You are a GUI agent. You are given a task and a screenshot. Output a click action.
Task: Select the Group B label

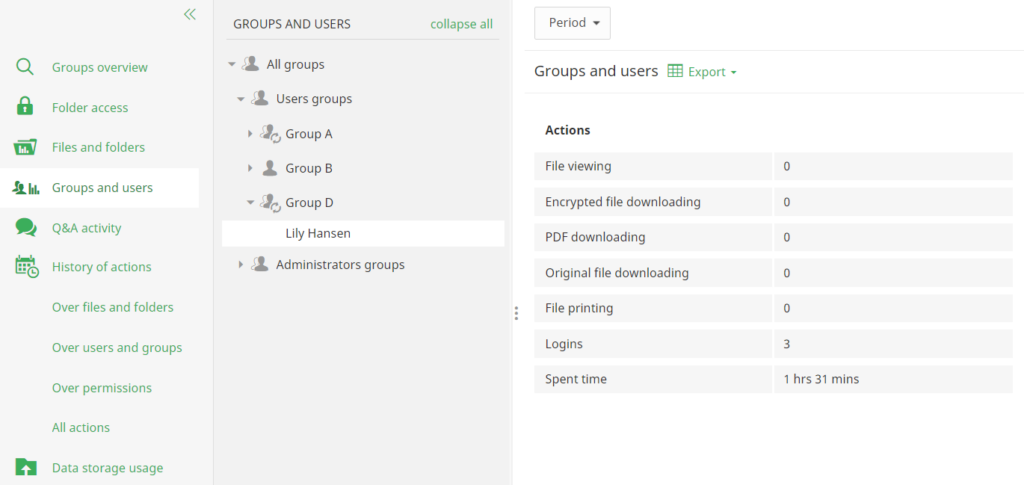point(309,168)
